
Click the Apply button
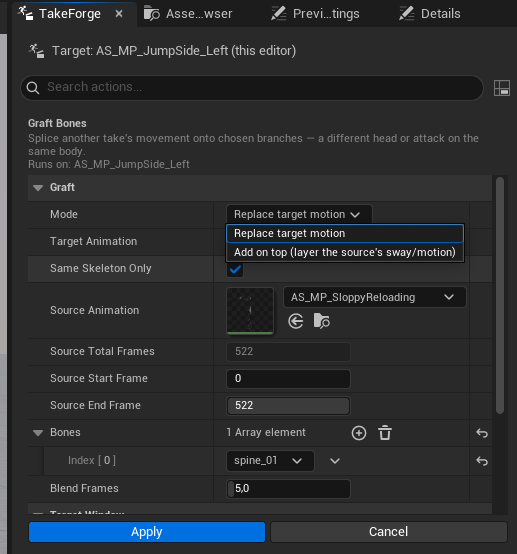[147, 532]
